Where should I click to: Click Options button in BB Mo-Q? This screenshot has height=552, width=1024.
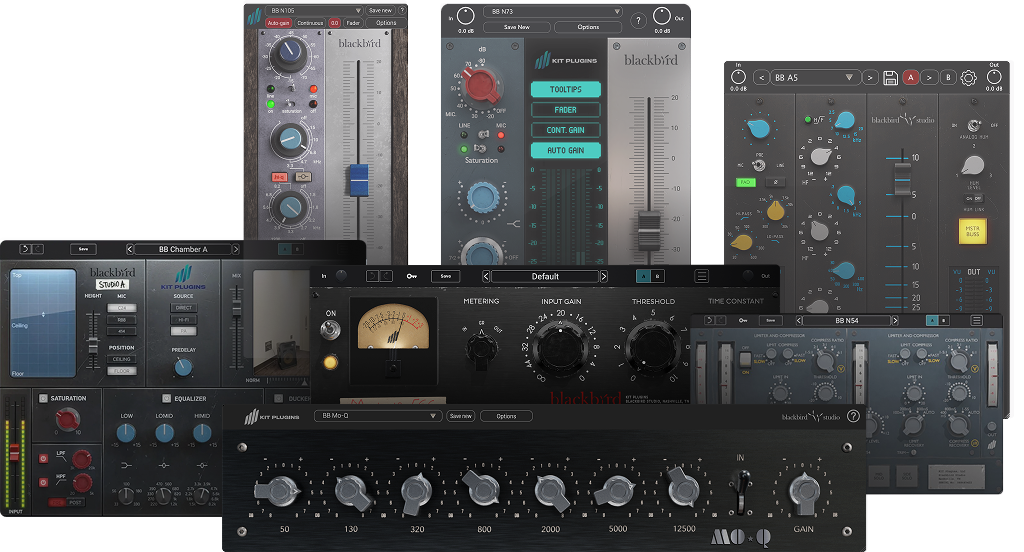point(506,416)
